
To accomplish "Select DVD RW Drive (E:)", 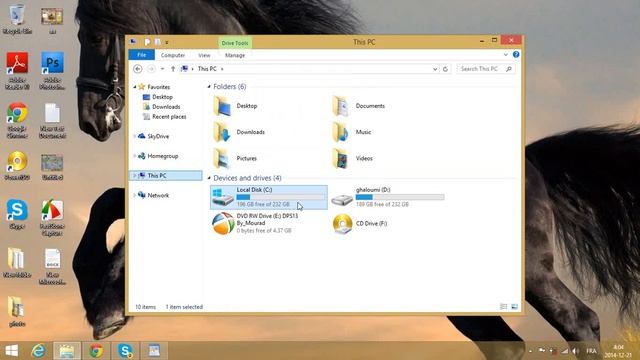I will pyautogui.click(x=269, y=223).
